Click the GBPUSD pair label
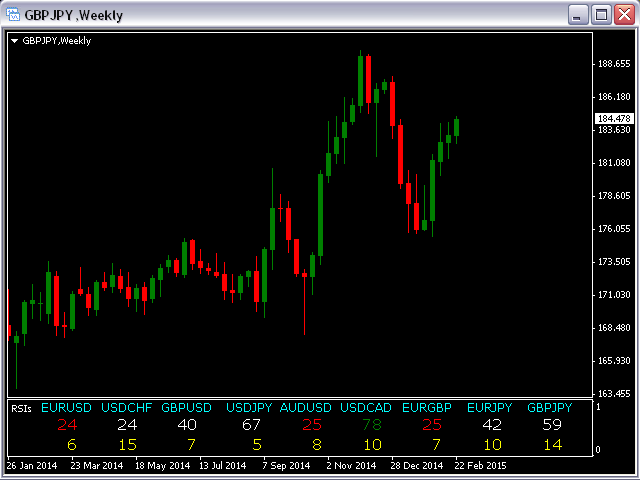 [x=187, y=408]
